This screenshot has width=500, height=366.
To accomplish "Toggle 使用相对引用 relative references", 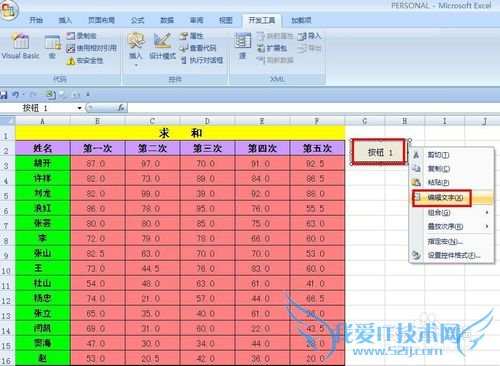I will 91,48.
